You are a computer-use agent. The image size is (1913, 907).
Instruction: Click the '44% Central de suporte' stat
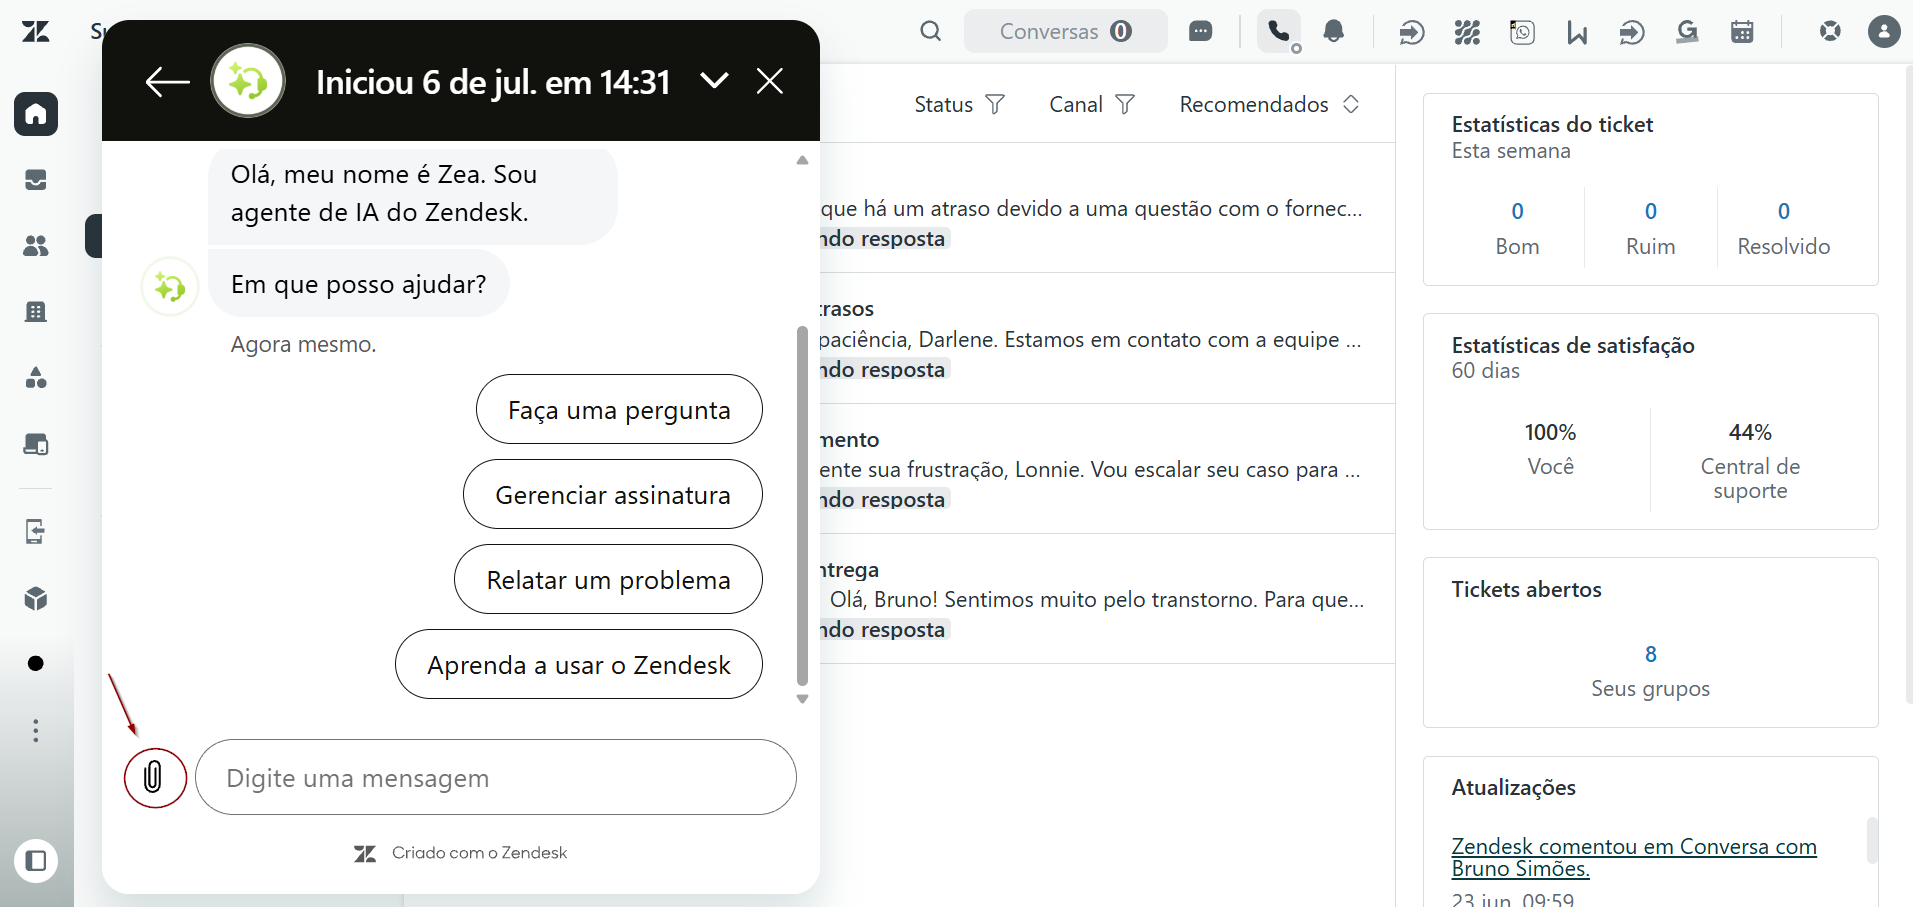click(1750, 461)
